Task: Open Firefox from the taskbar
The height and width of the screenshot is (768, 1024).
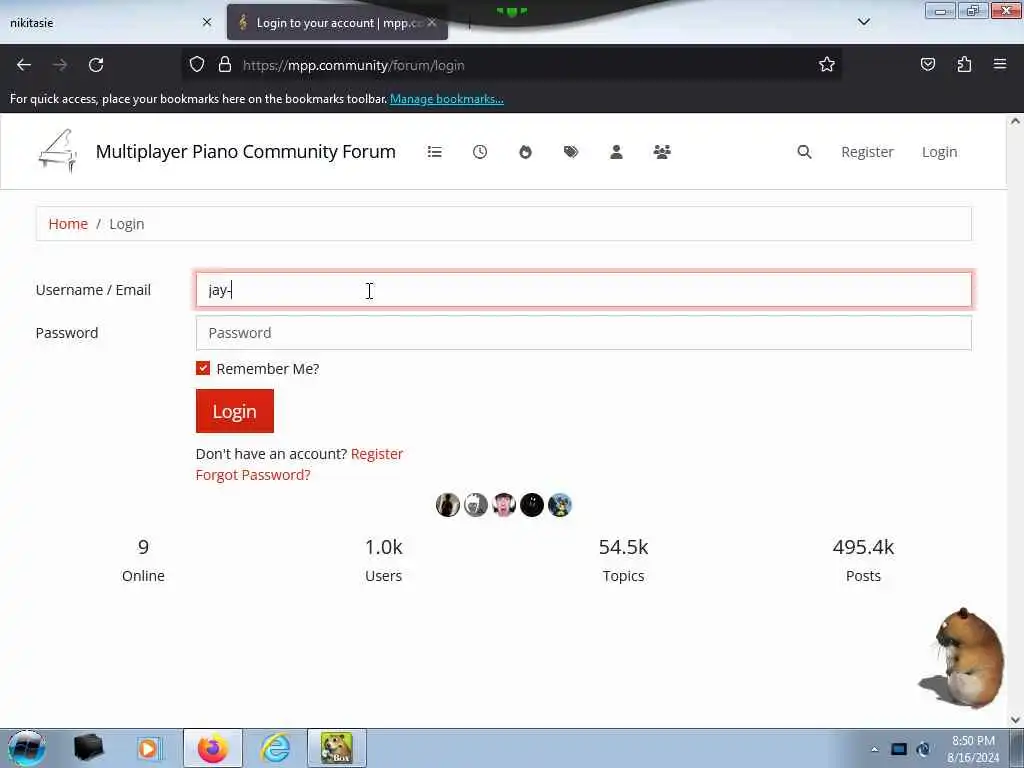Action: (213, 748)
